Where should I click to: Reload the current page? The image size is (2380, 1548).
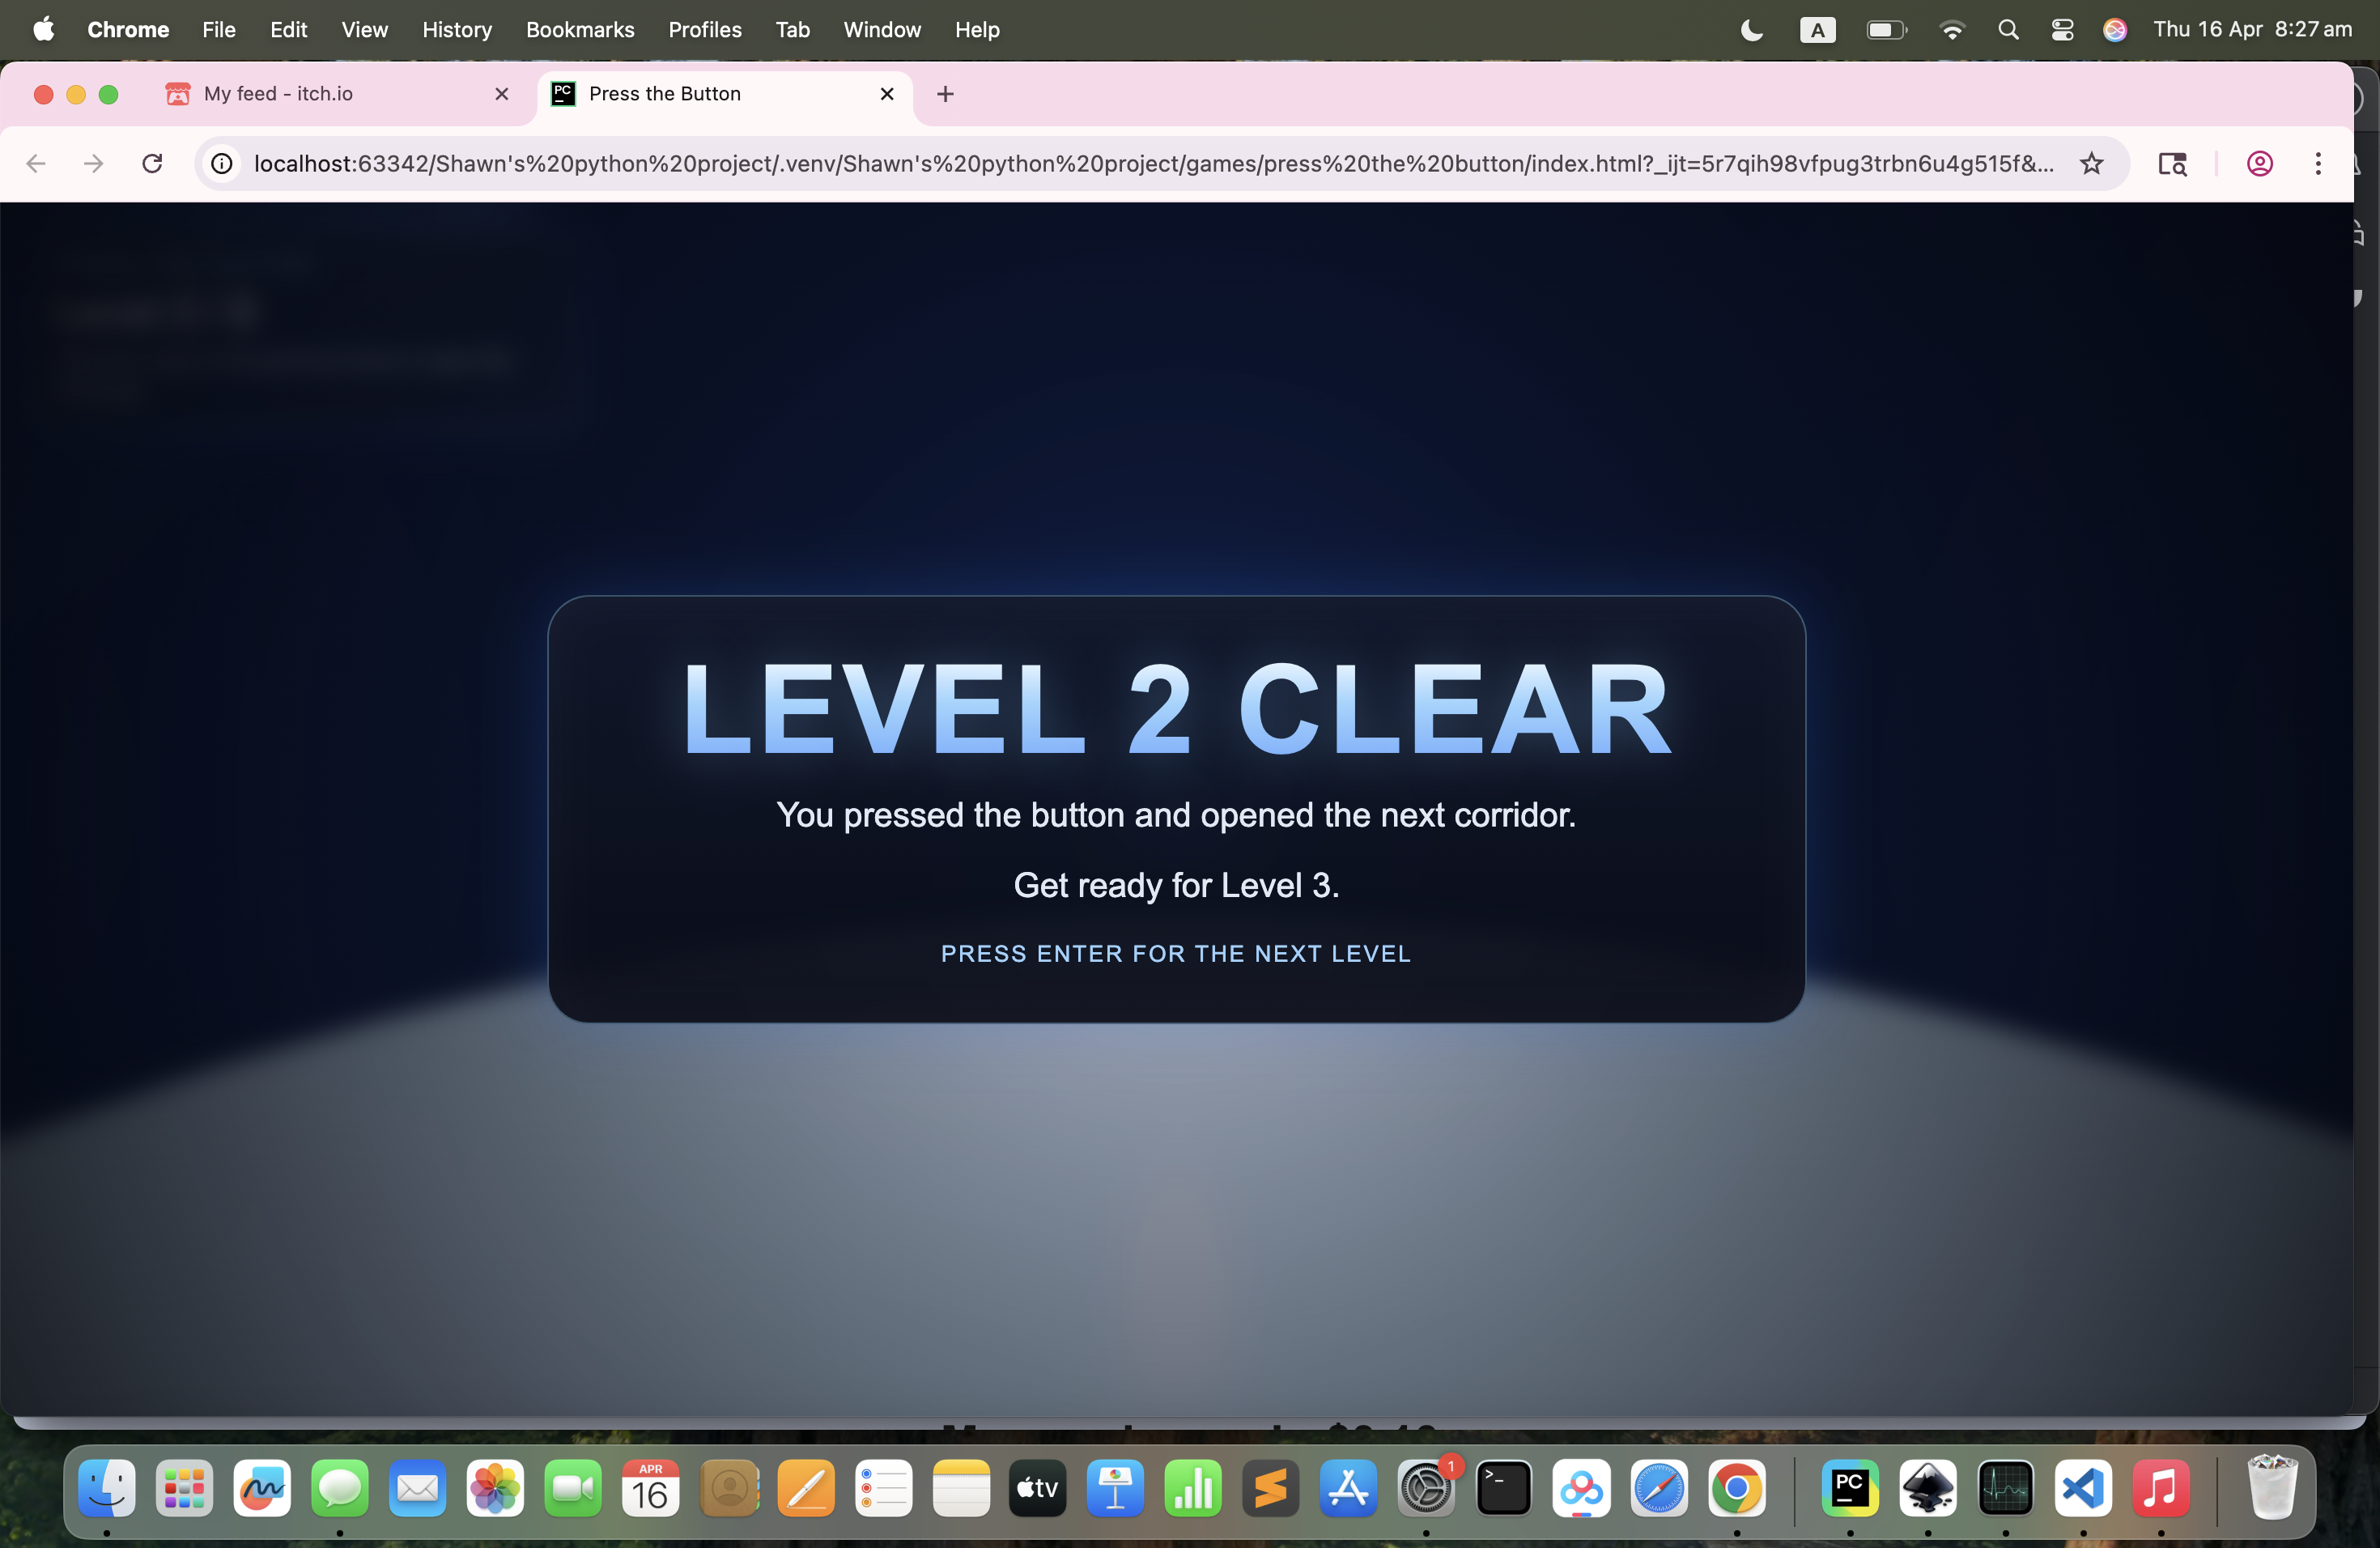[x=152, y=163]
